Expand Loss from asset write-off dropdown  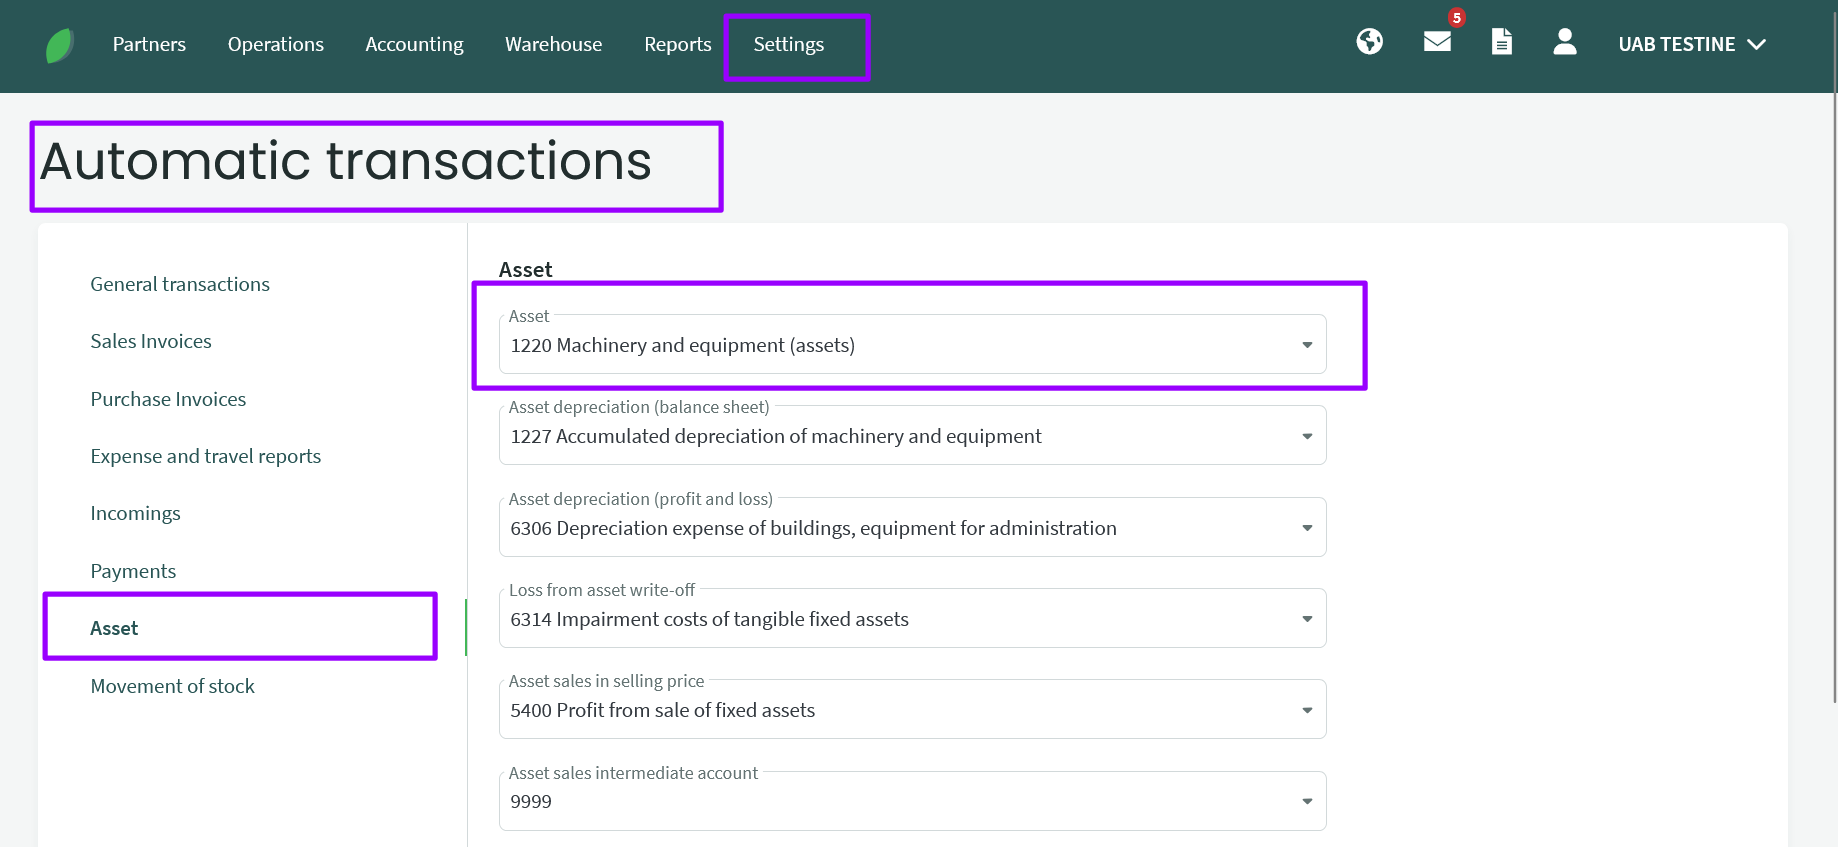[911, 619]
